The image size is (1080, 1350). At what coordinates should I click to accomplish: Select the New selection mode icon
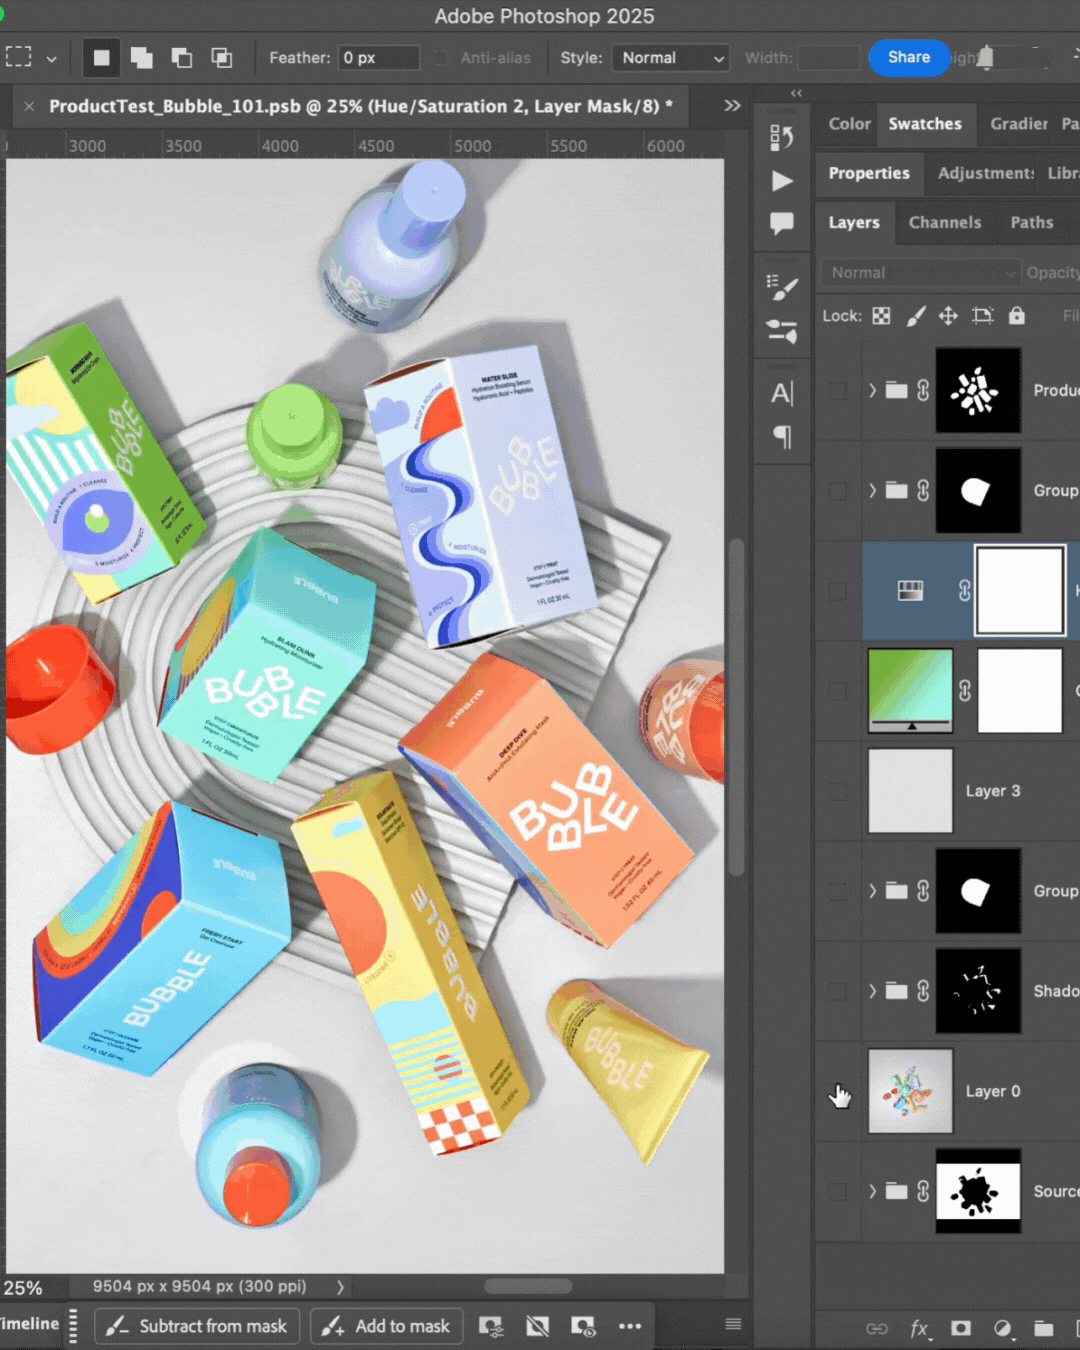tap(101, 58)
